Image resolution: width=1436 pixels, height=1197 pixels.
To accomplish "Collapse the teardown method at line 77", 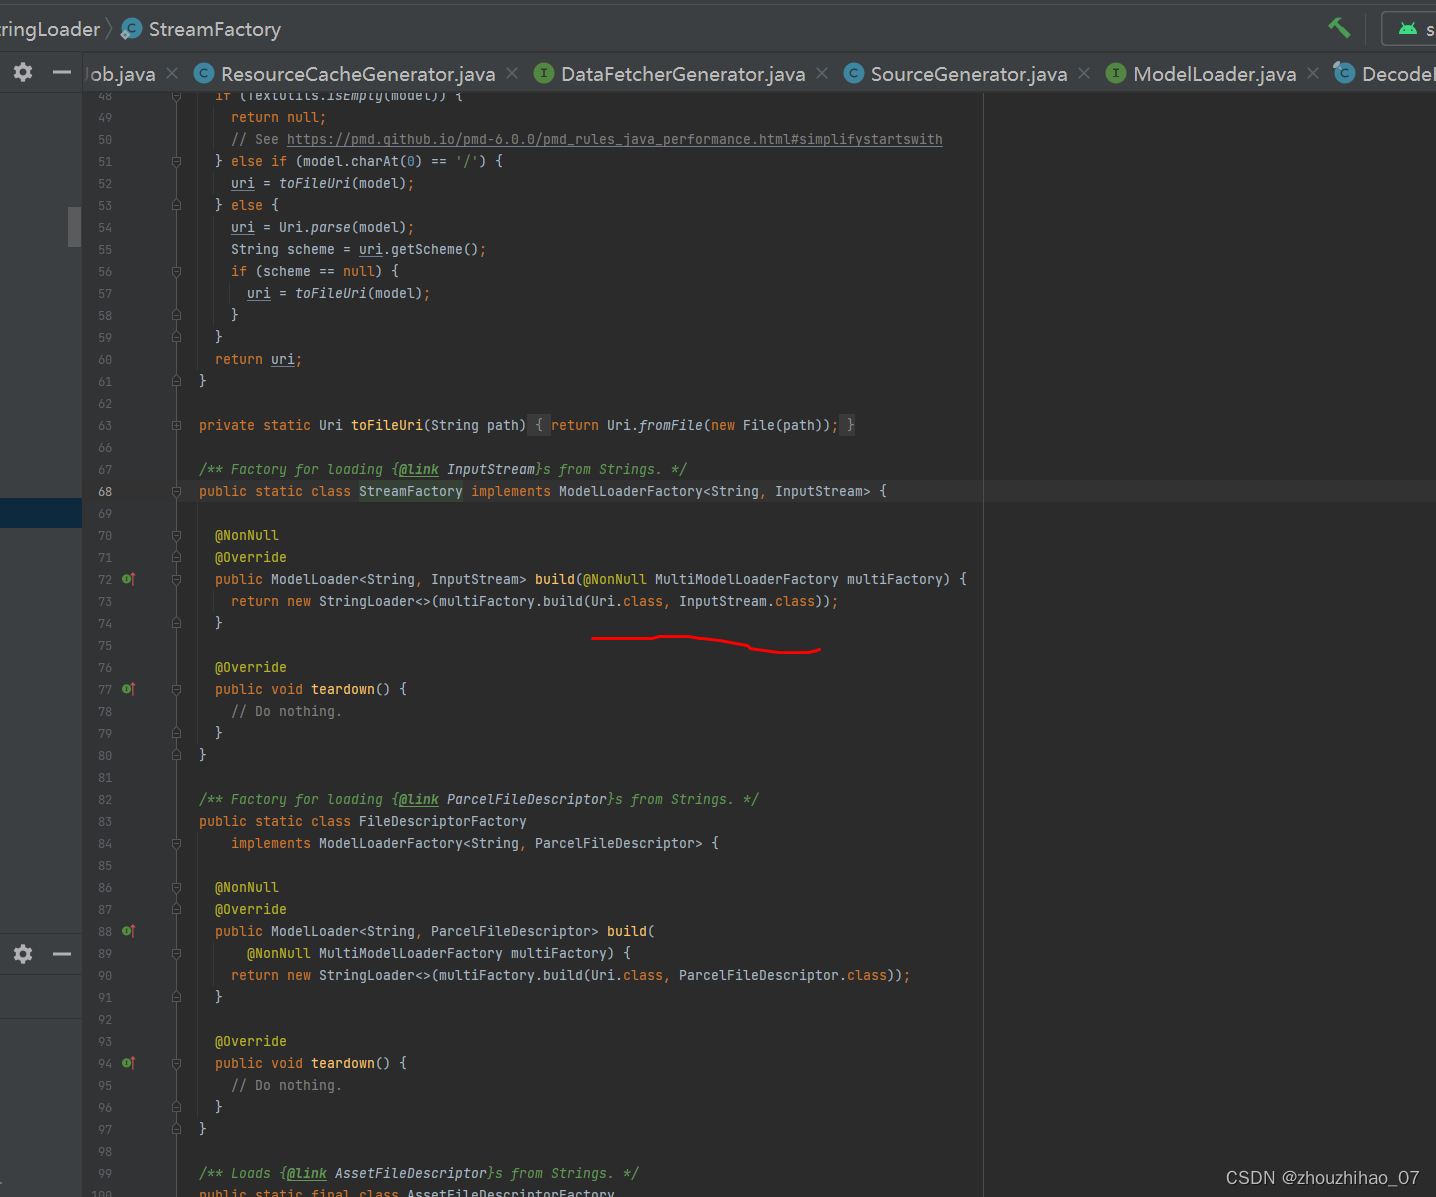I will [x=176, y=689].
